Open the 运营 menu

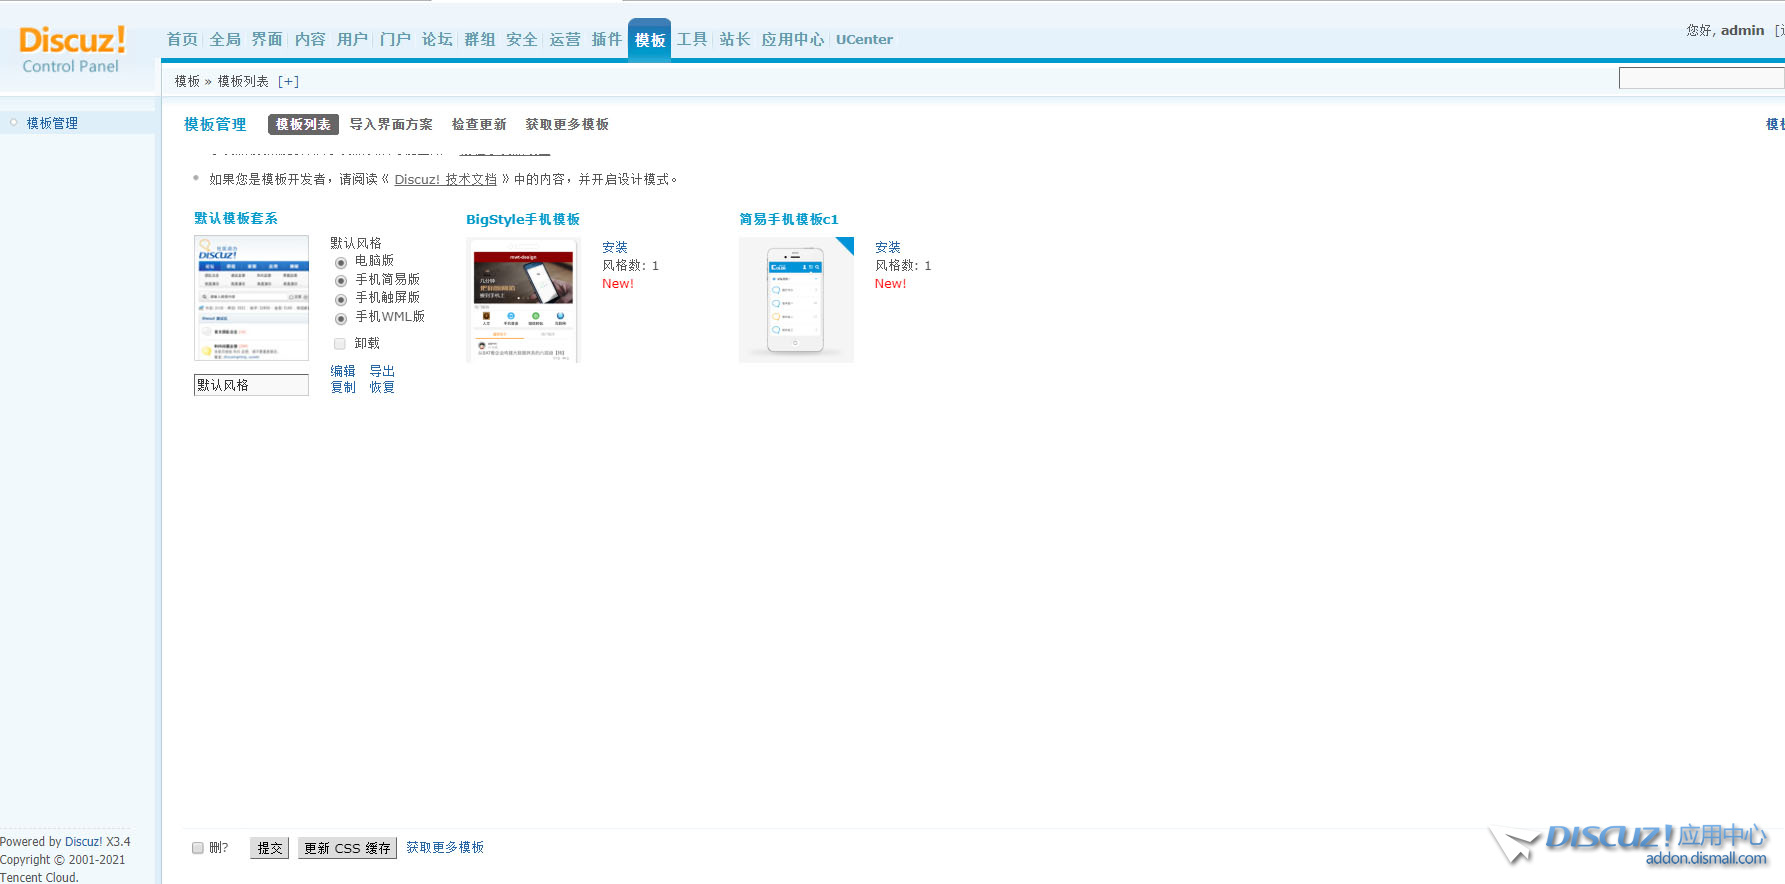[x=565, y=39]
